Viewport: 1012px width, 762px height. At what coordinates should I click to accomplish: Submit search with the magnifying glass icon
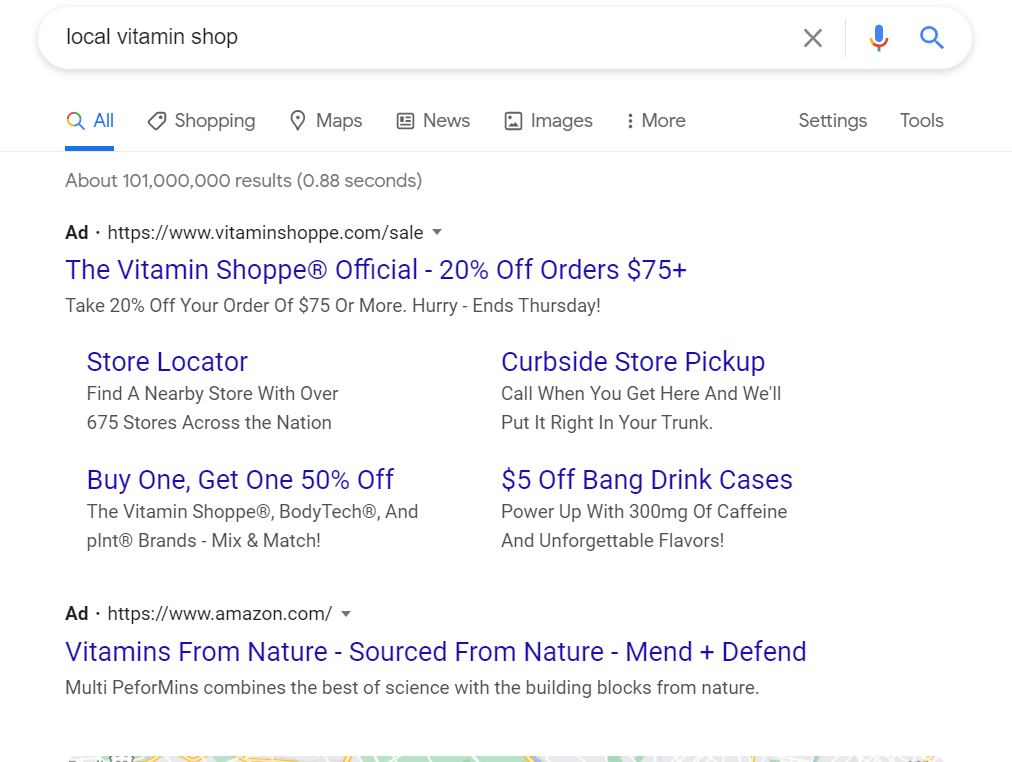coord(931,38)
